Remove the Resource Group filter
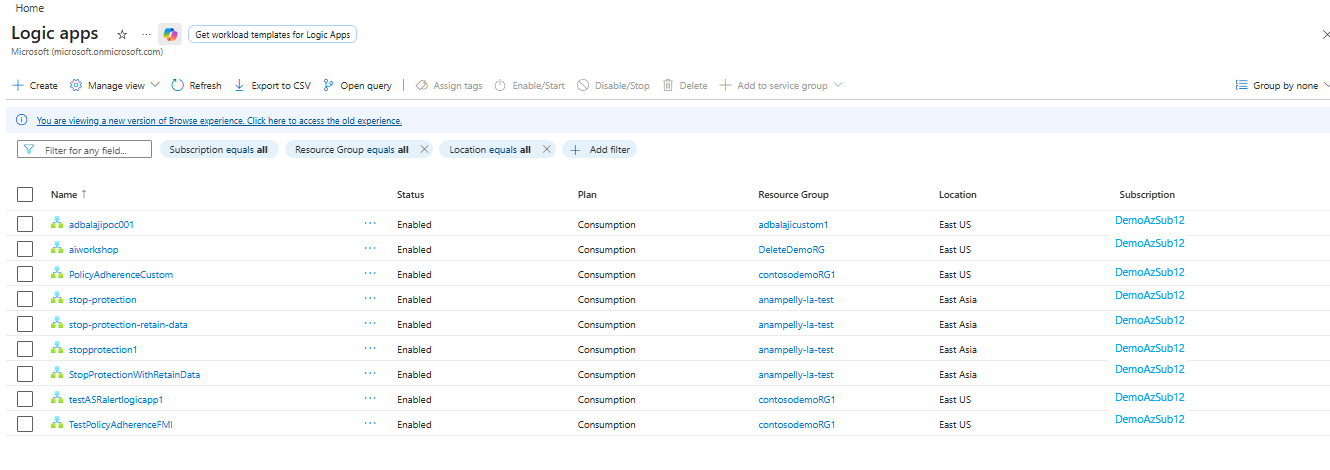 [x=424, y=149]
